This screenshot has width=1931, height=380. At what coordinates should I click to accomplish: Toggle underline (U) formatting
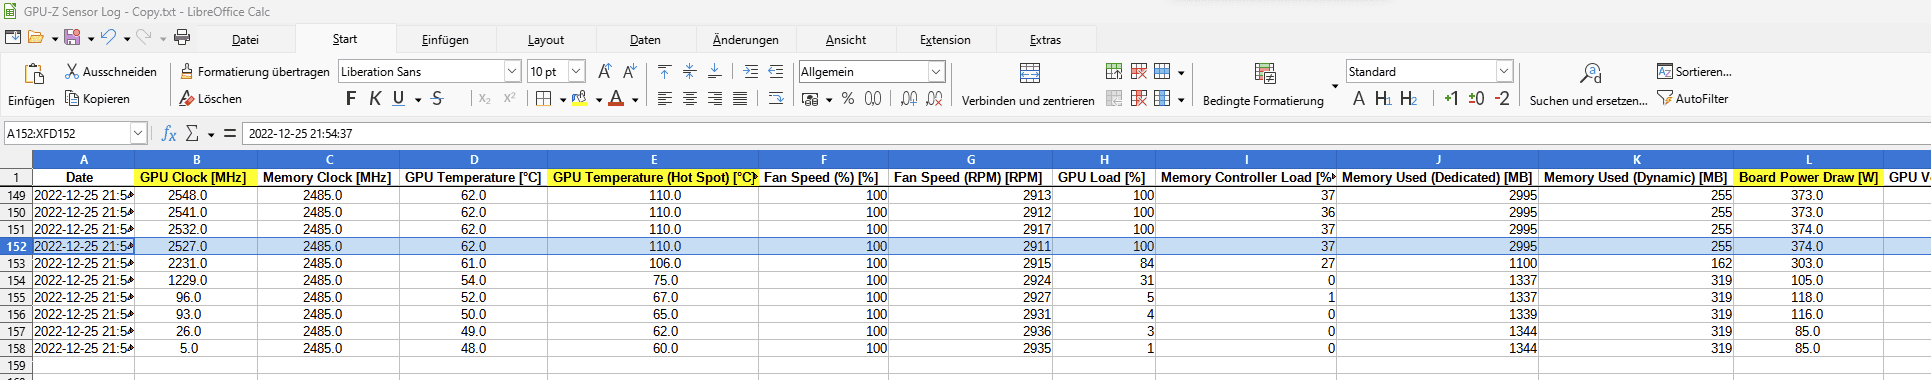pos(399,99)
